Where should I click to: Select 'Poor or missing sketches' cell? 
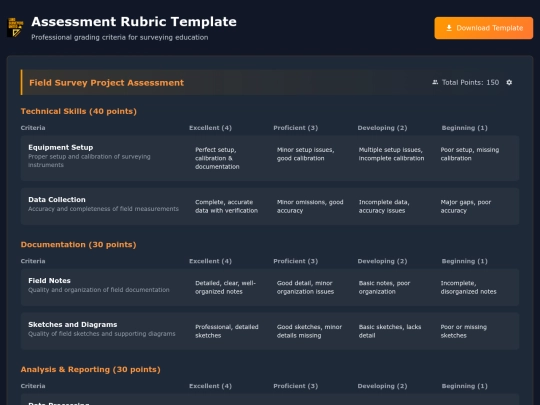point(464,331)
